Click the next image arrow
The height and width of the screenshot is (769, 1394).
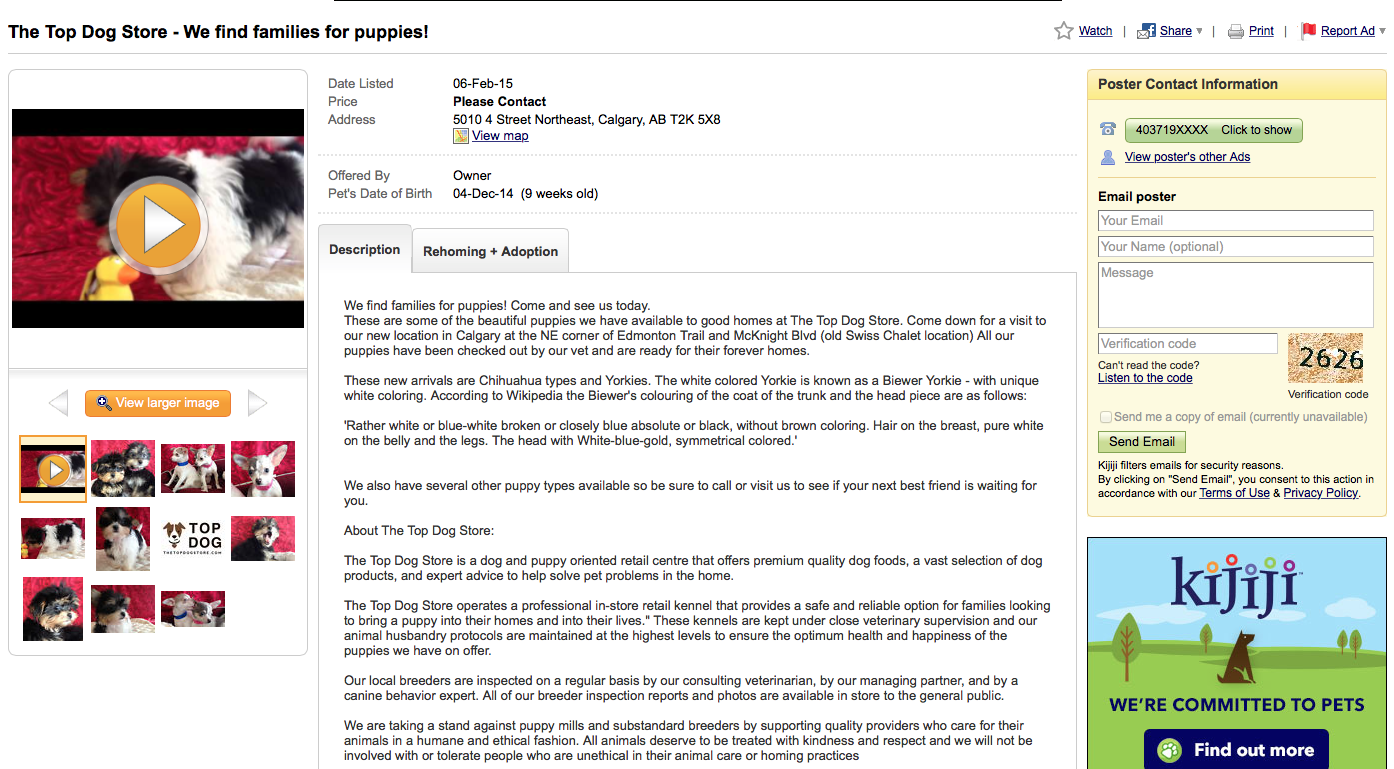[x=257, y=403]
